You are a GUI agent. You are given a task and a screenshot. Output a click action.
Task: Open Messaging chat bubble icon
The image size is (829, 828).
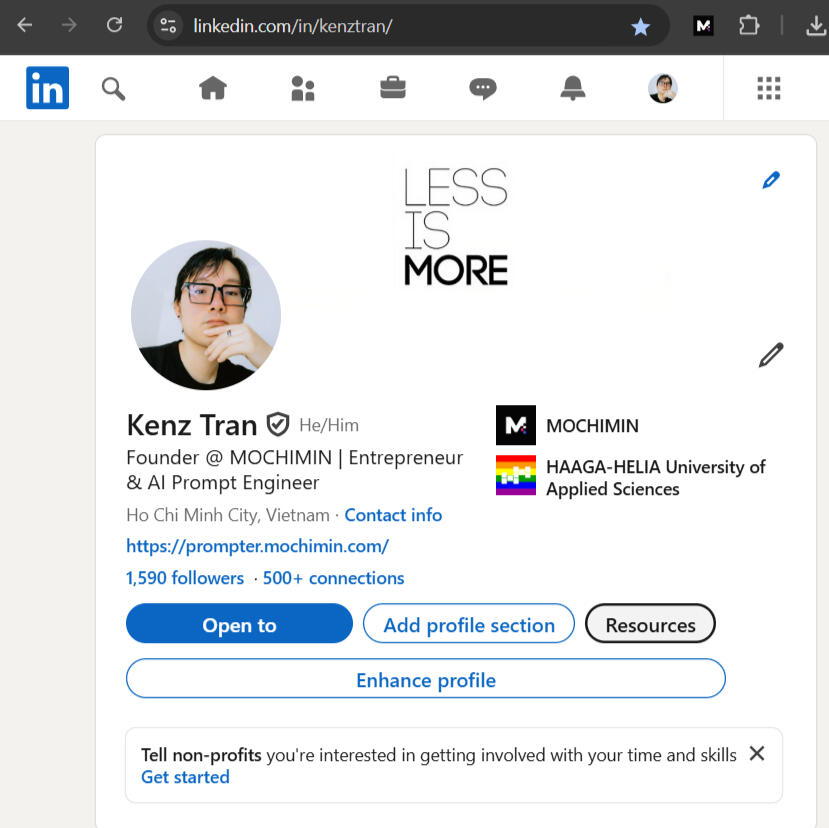coord(483,89)
